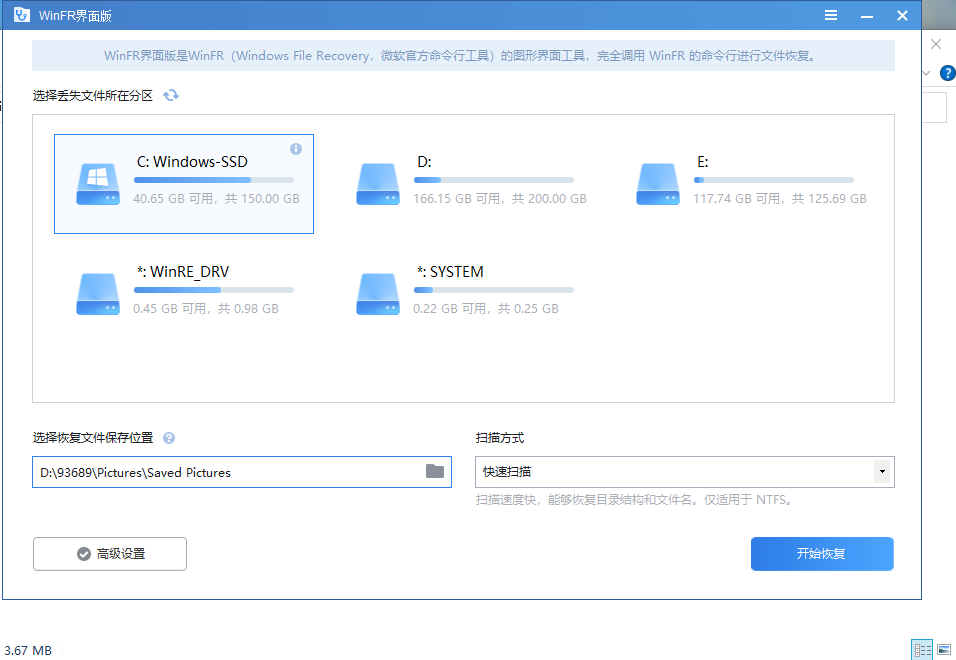The height and width of the screenshot is (660, 956).
Task: Click the info icon on C: Windows-SSD tile
Action: click(x=295, y=148)
